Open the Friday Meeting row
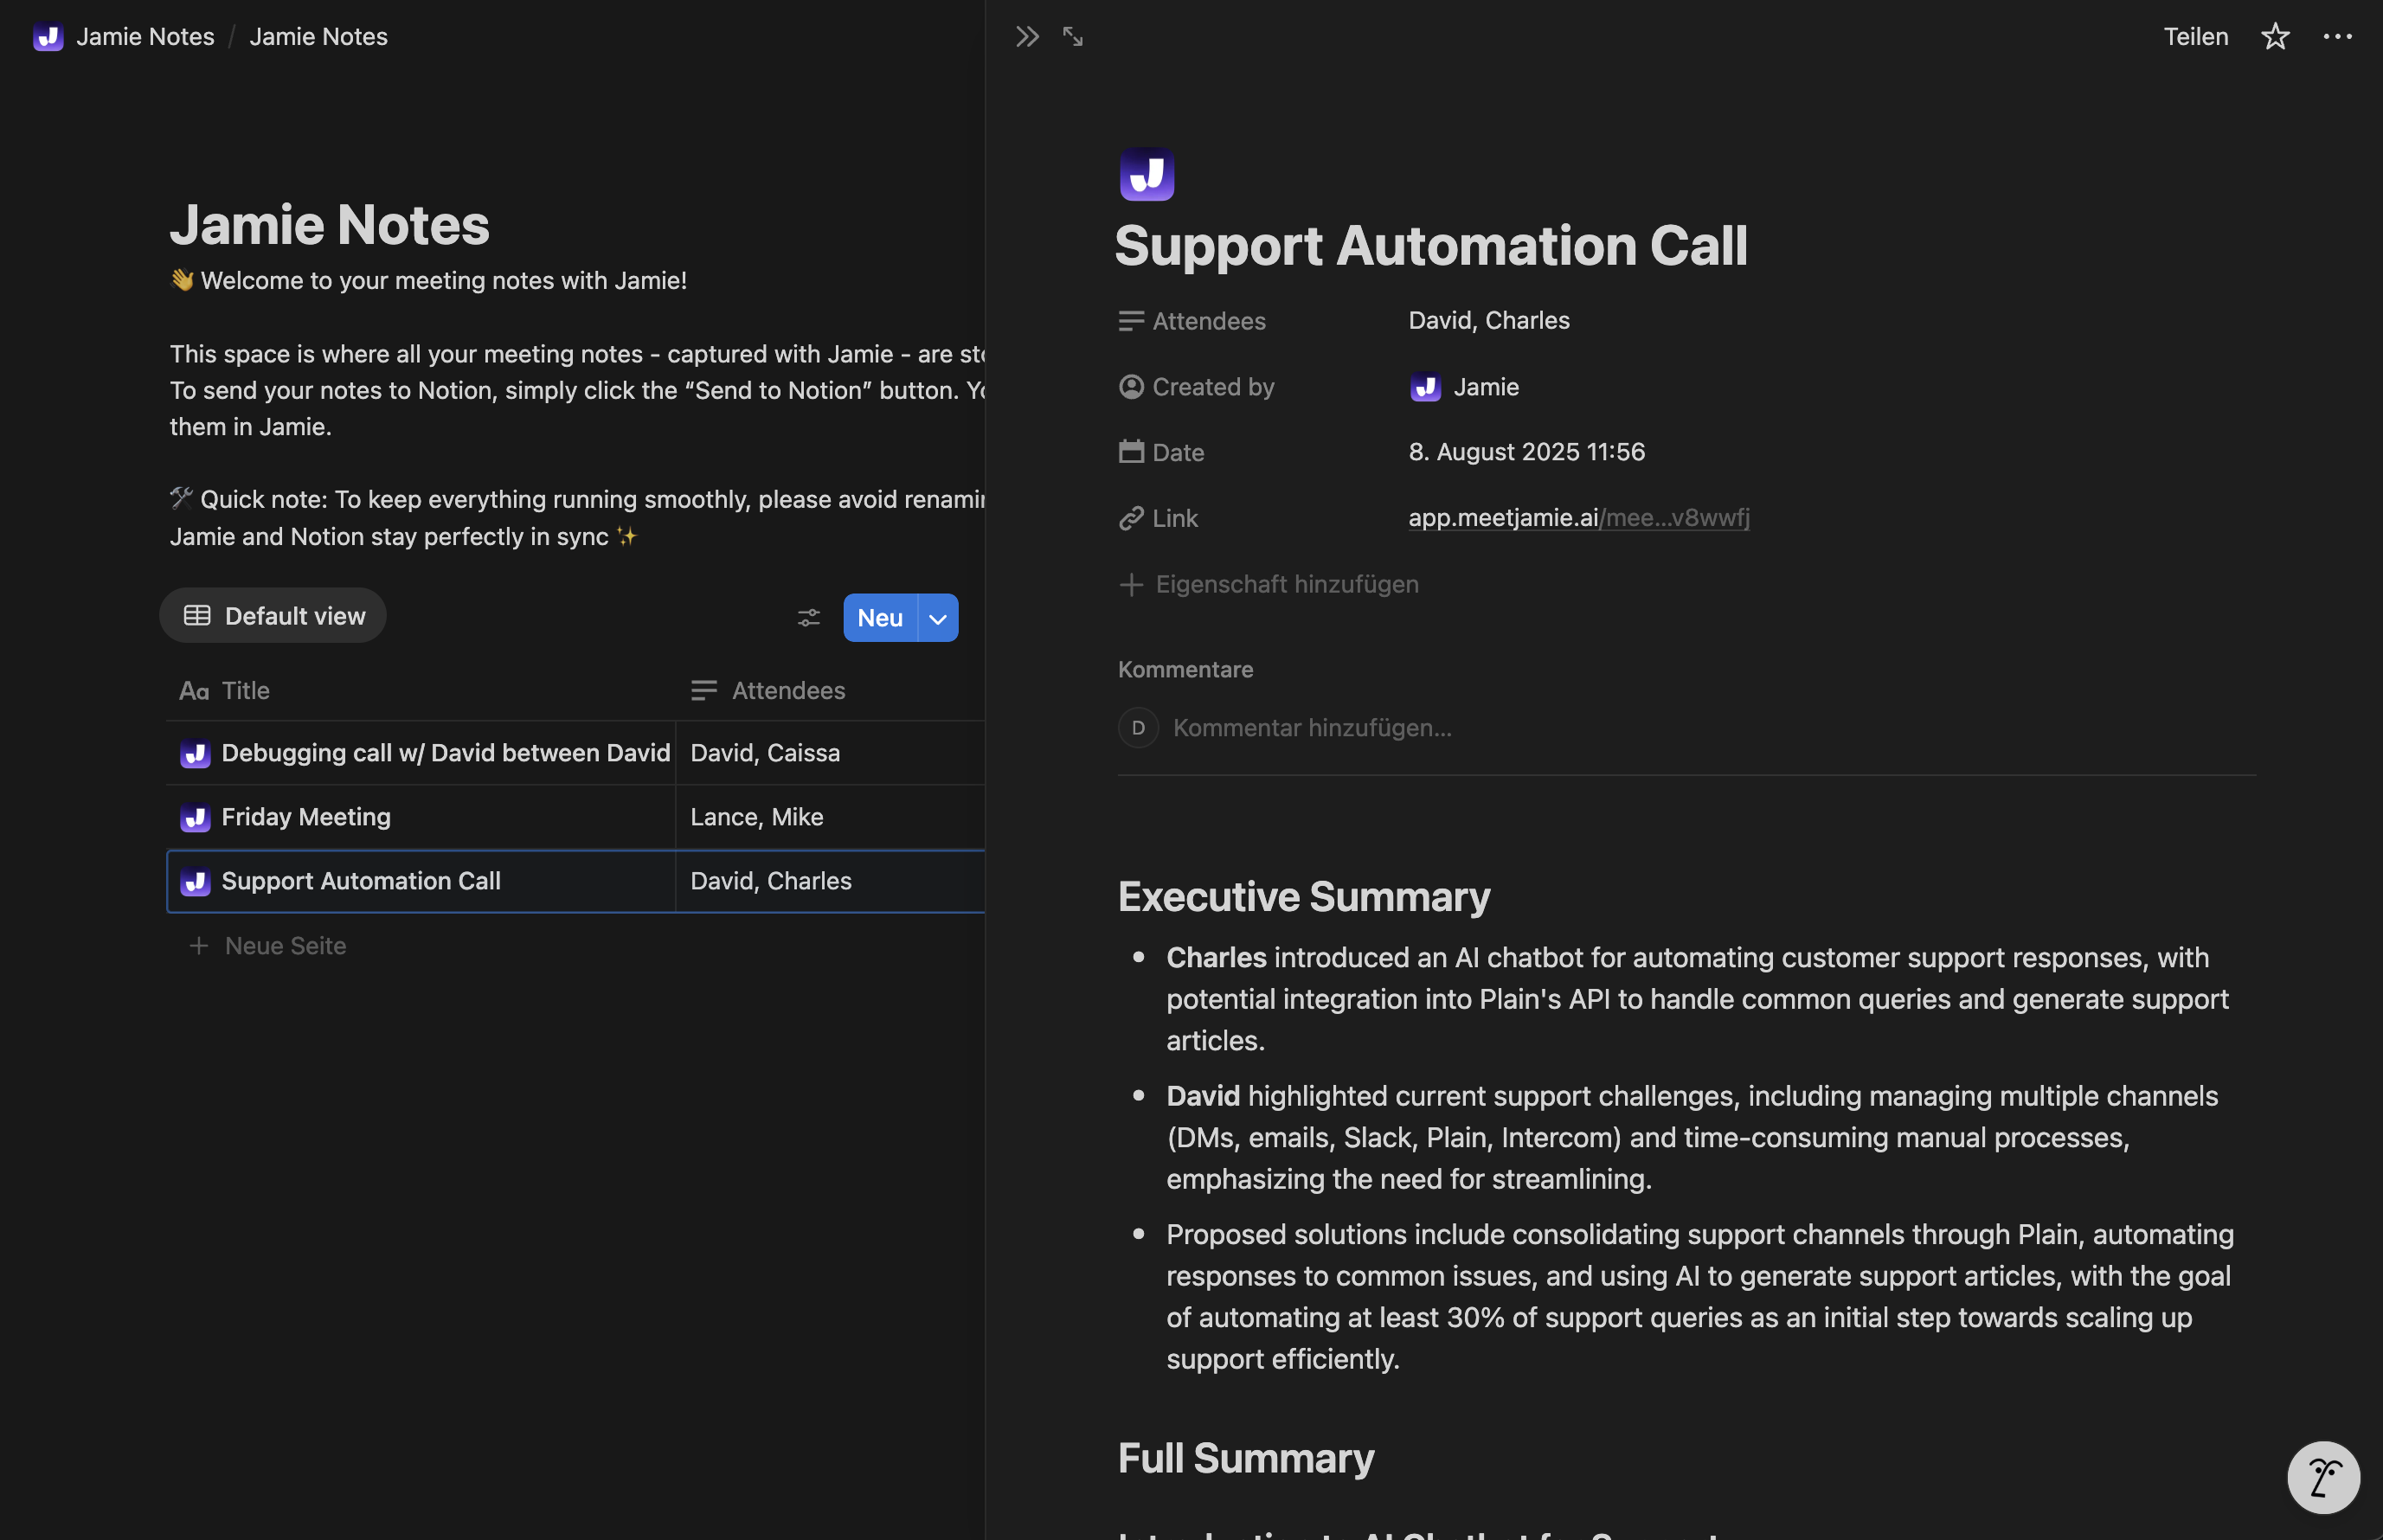Viewport: 2383px width, 1540px height. (306, 818)
